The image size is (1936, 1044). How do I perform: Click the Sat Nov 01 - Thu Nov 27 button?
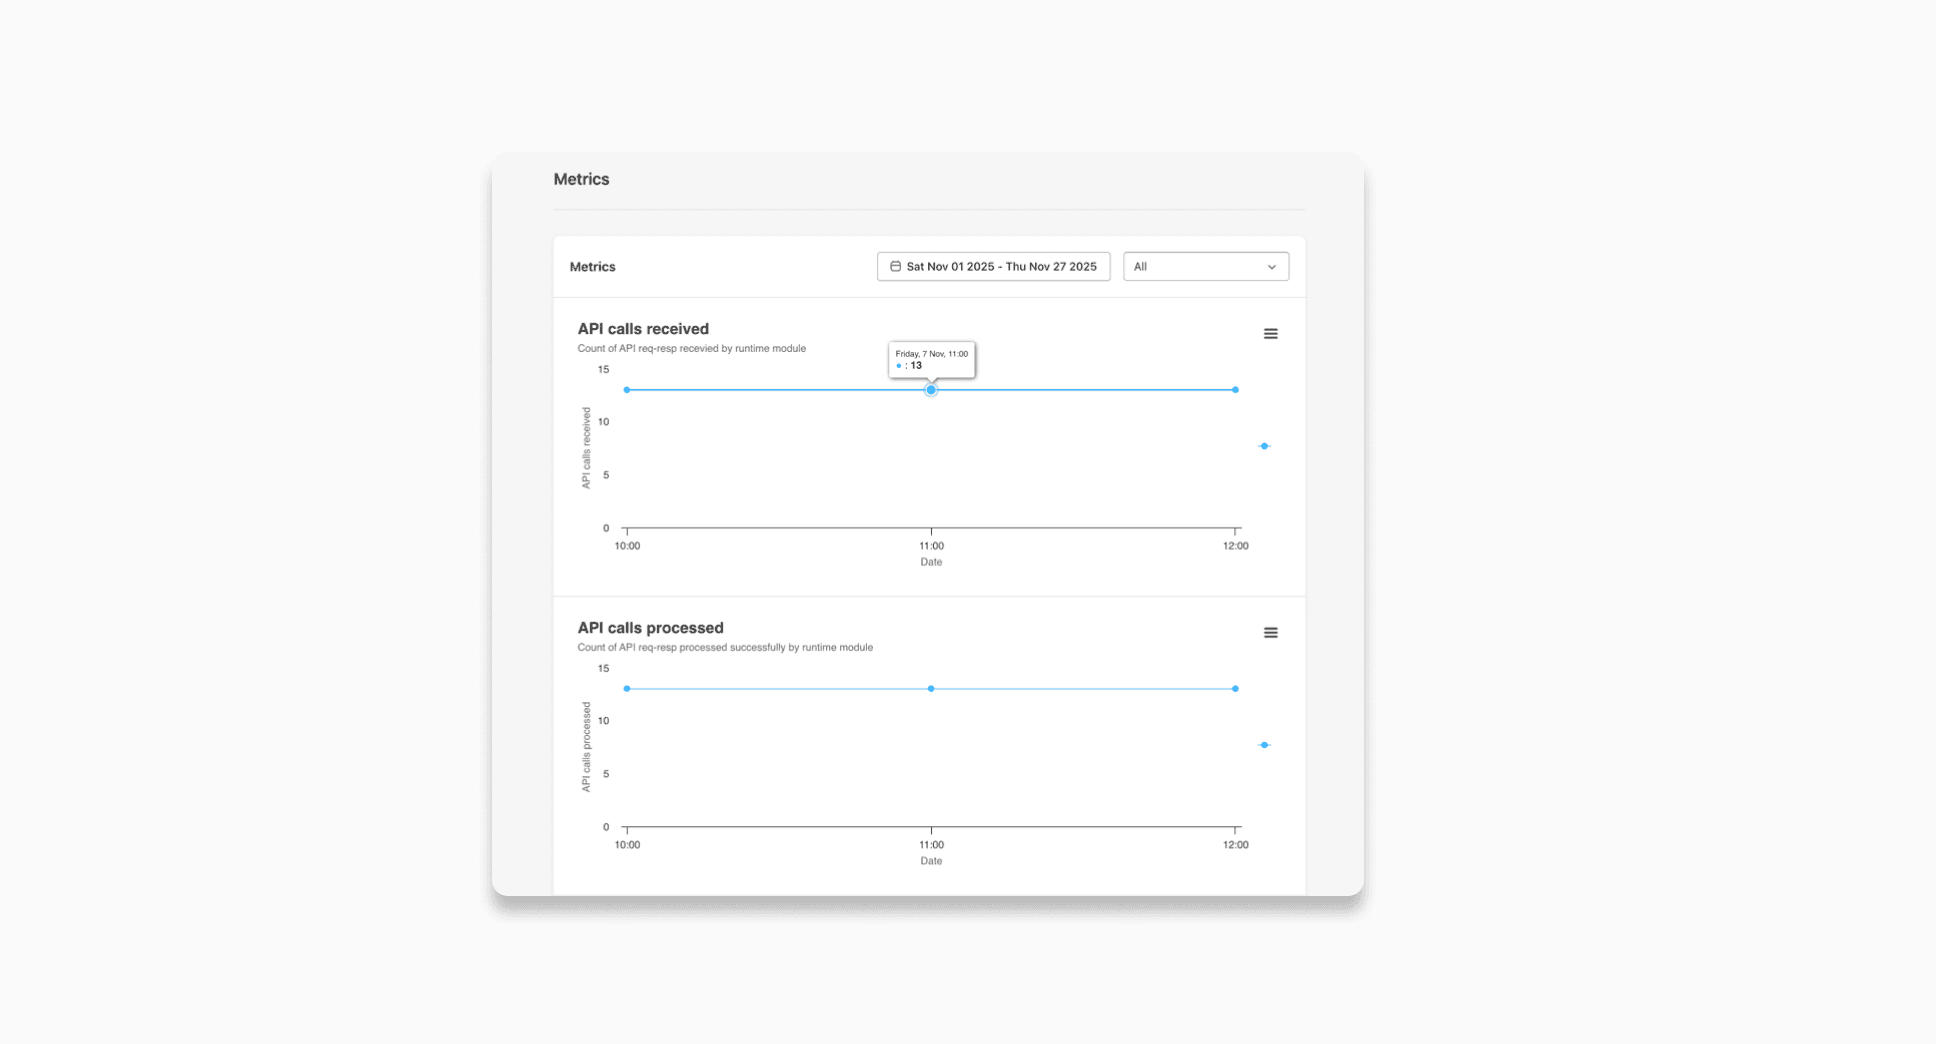[993, 266]
